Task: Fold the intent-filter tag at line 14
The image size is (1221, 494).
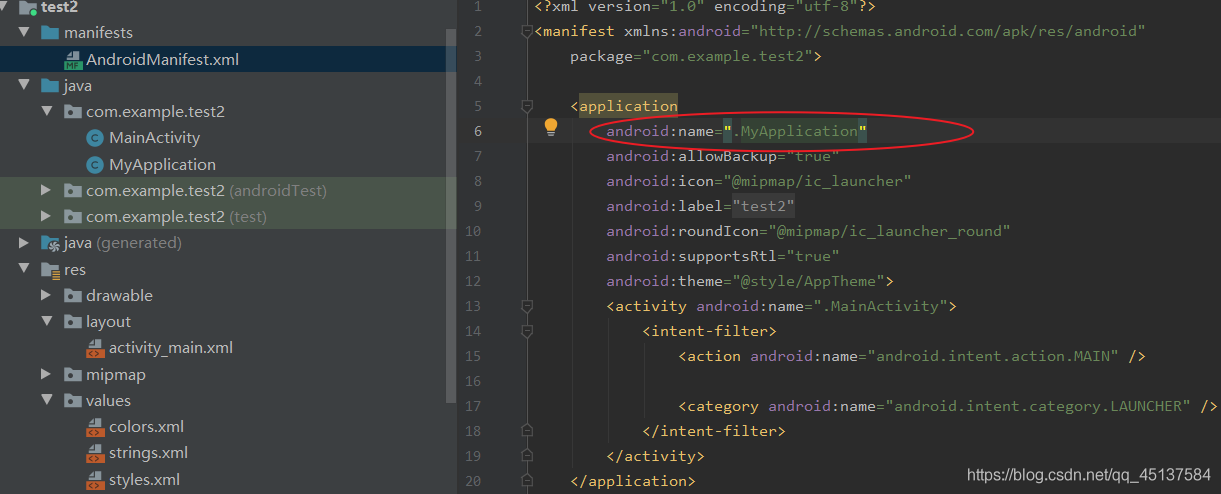Action: coord(527,332)
